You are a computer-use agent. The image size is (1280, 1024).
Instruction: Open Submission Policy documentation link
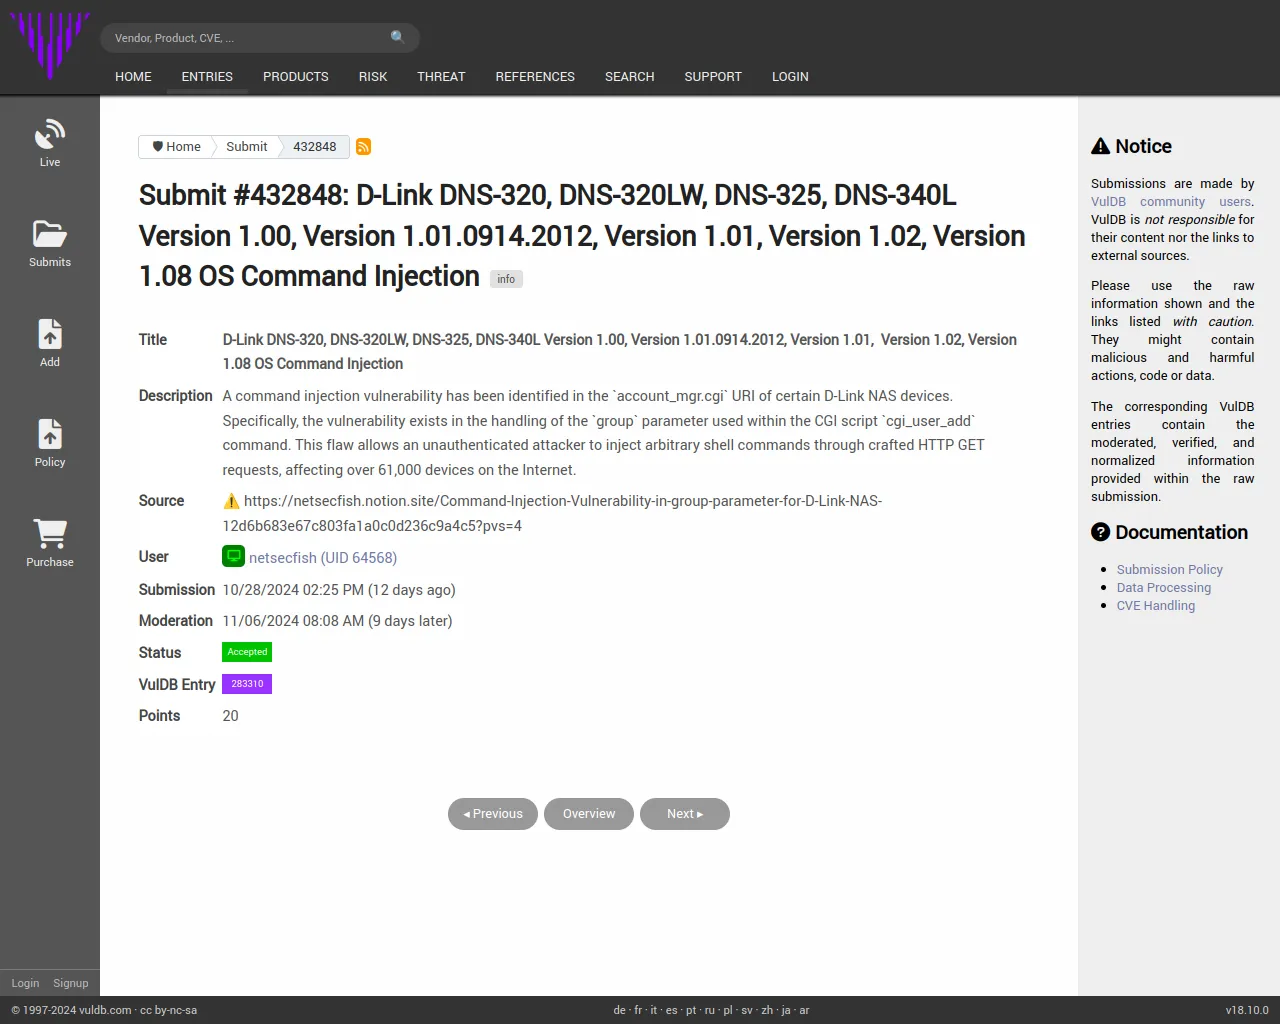pos(1170,570)
